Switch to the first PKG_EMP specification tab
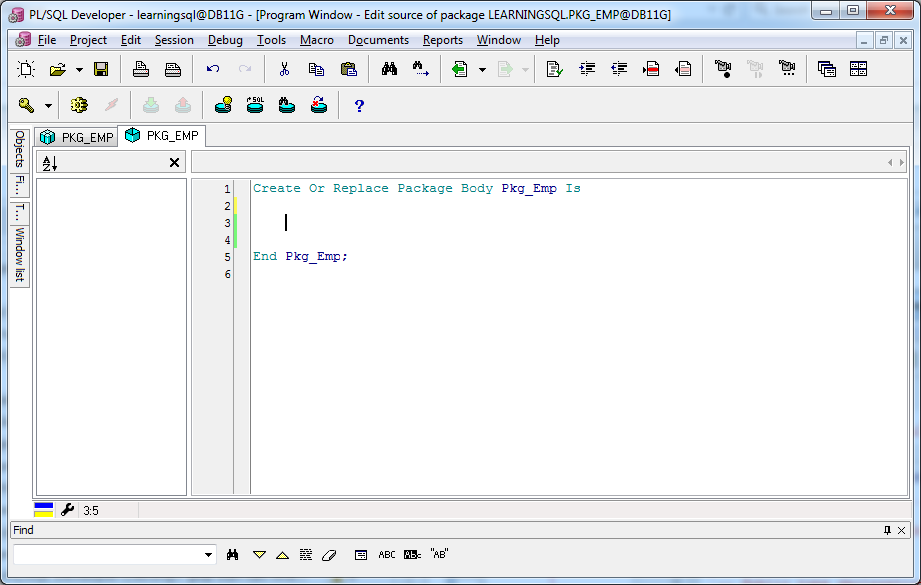 [76, 137]
